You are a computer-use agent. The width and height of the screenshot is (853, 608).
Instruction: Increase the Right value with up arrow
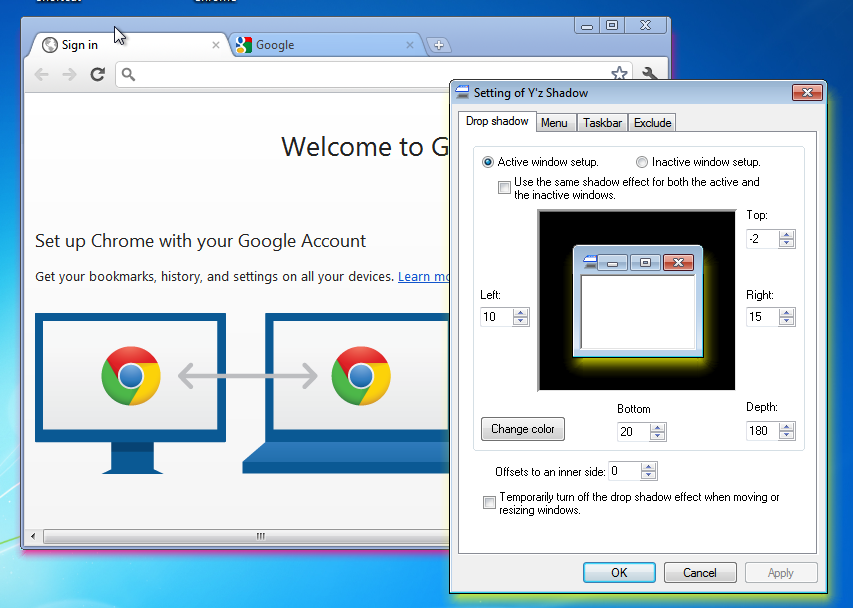[787, 313]
